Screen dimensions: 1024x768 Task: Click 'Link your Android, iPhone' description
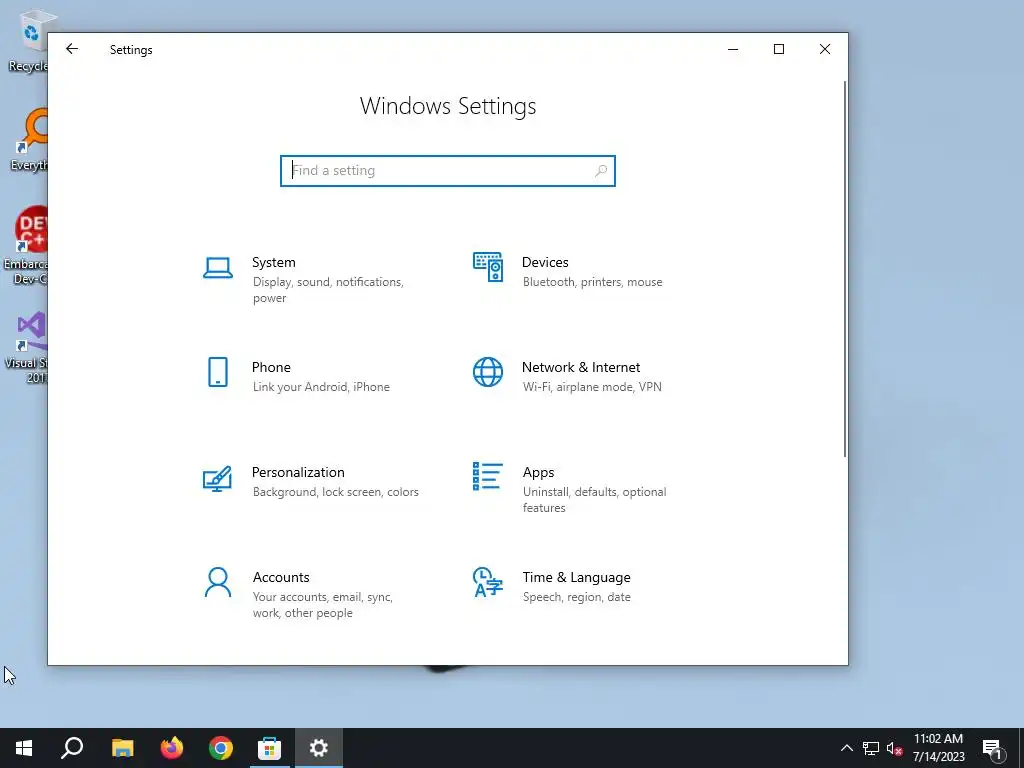pos(321,387)
